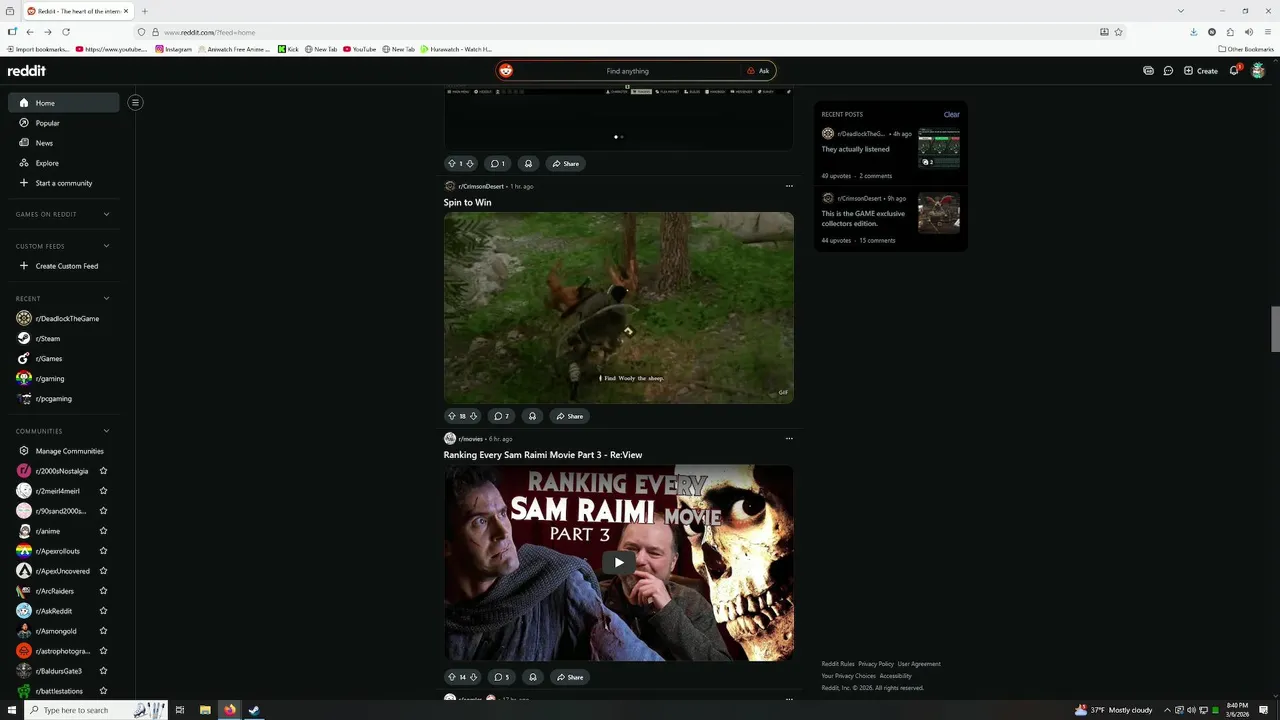
Task: Select Explore in sidebar
Action: pos(64,163)
